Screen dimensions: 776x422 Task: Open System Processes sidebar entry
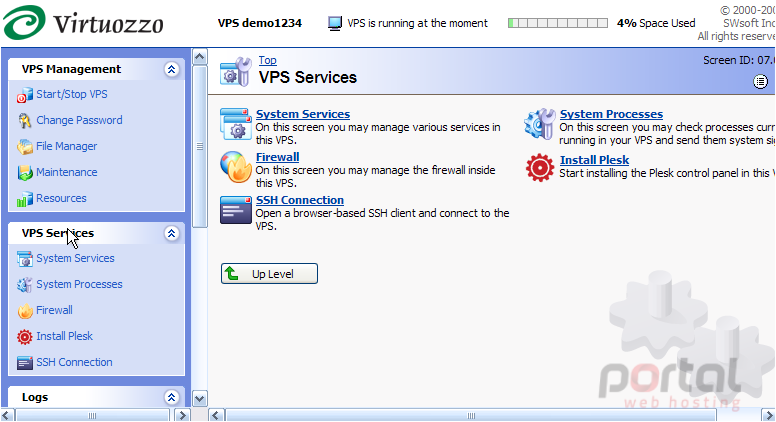[79, 284]
